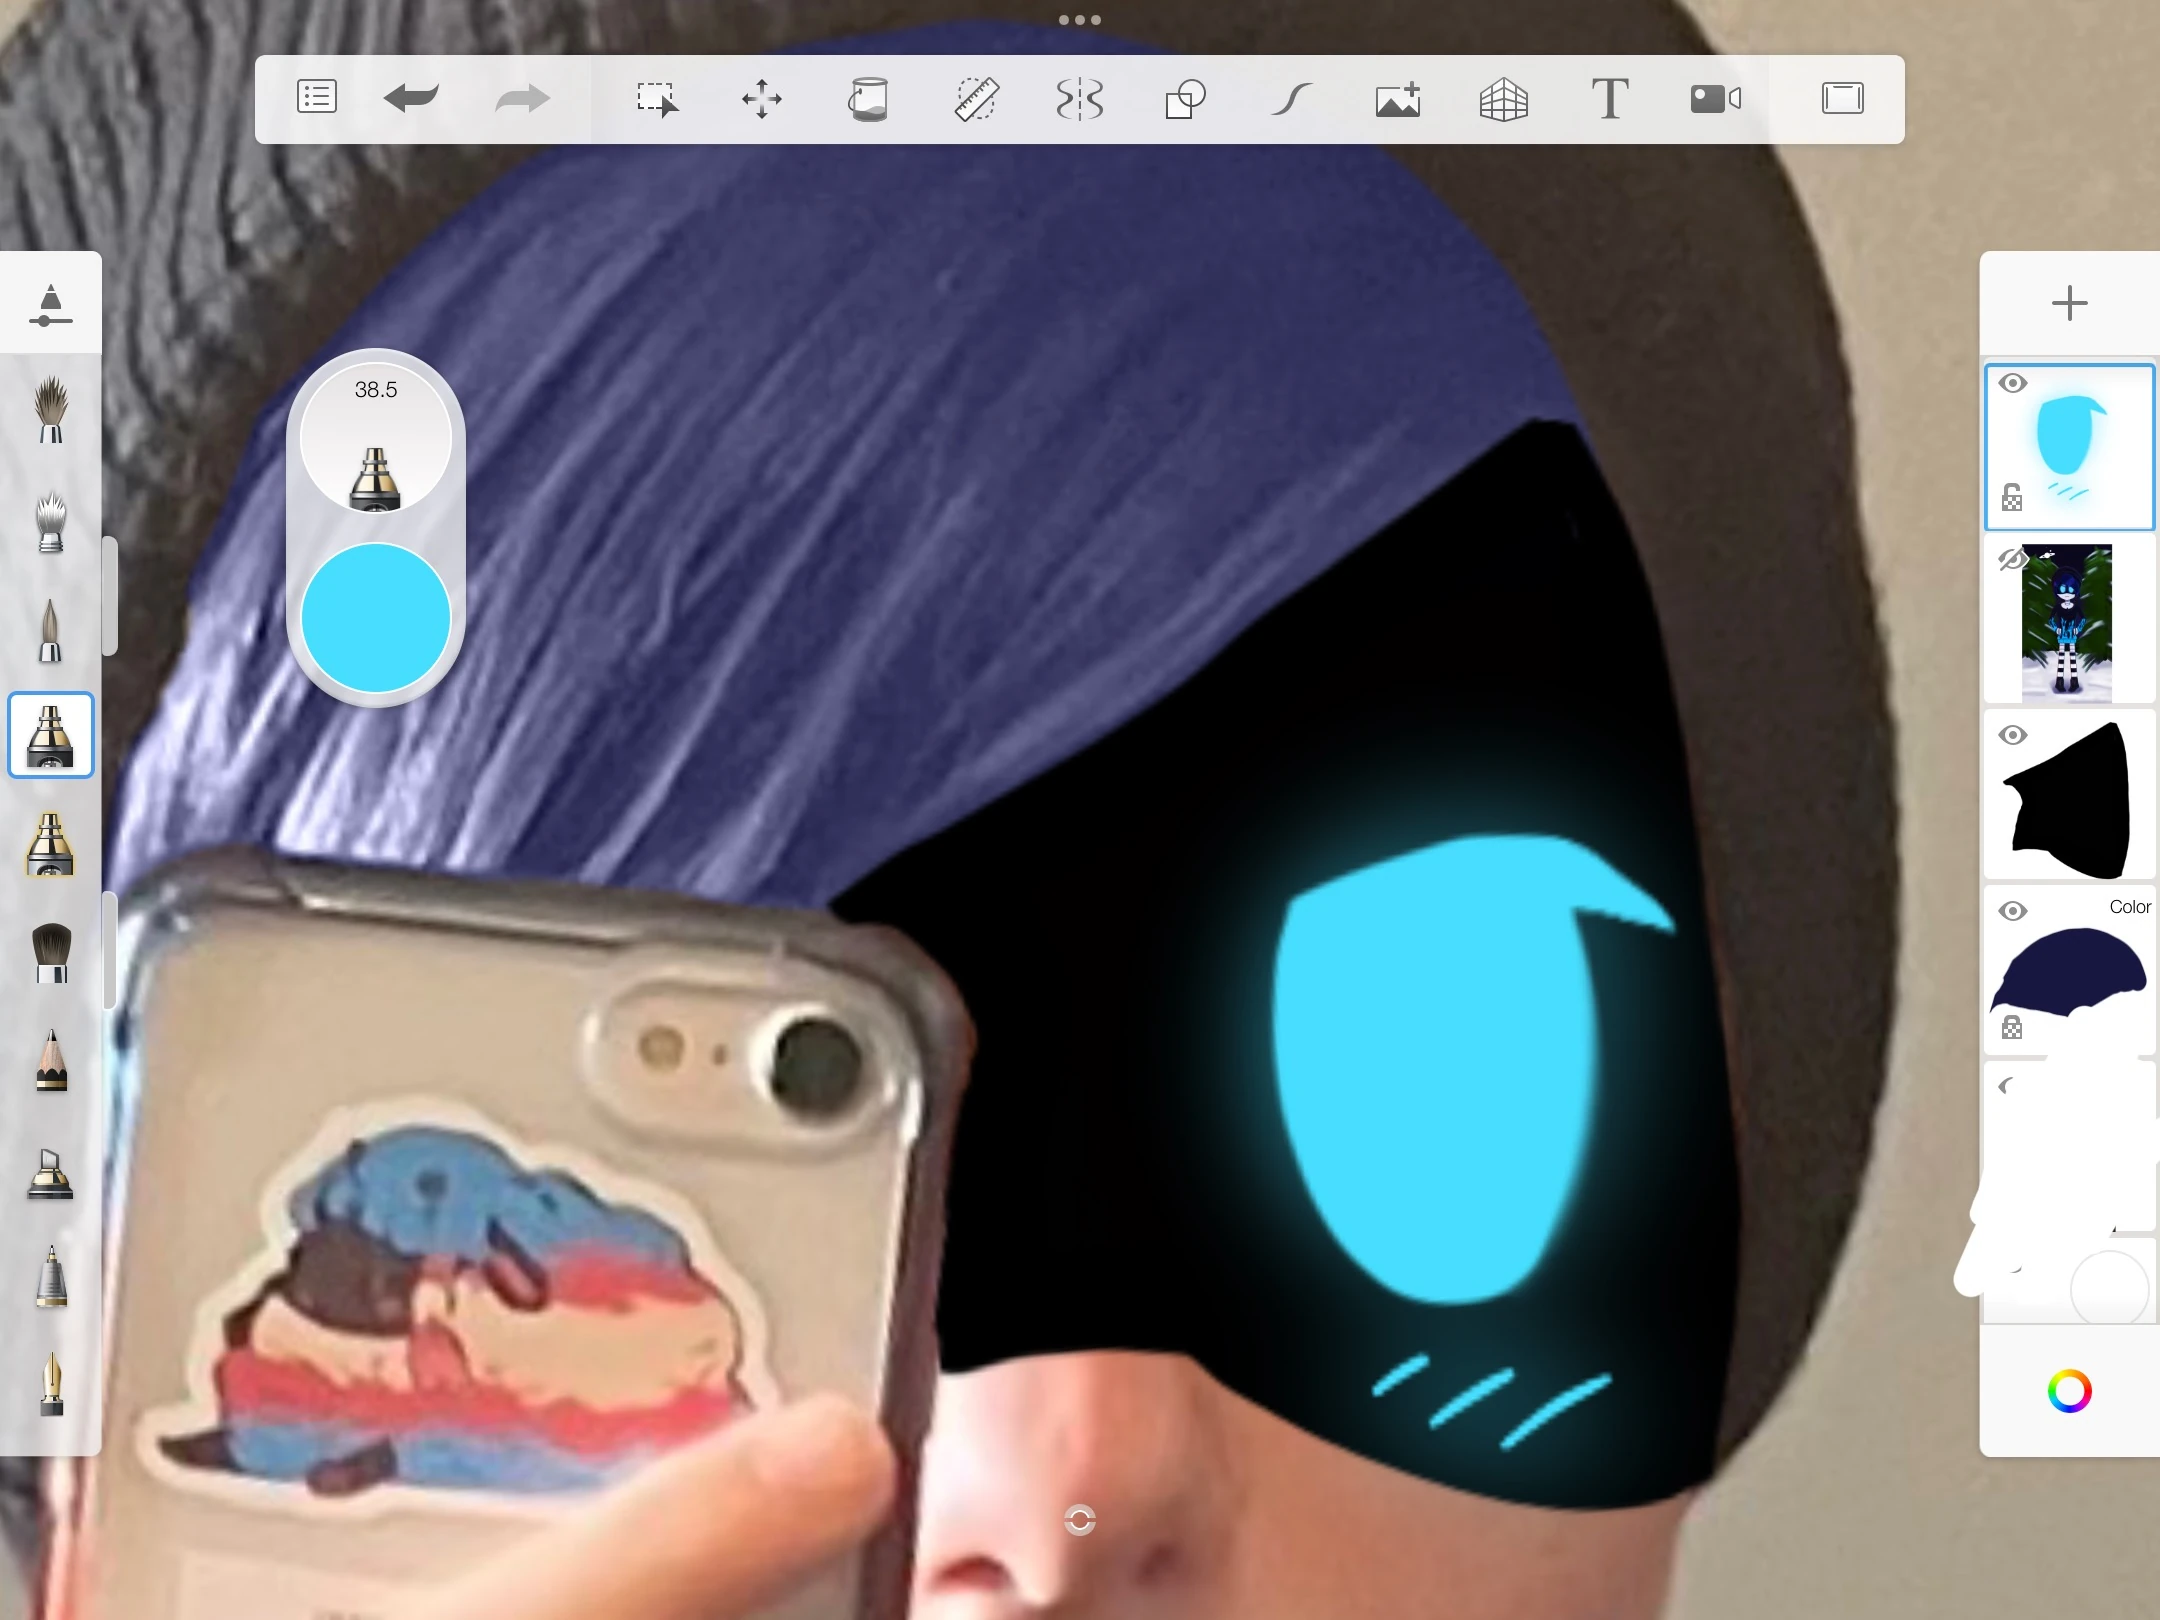Choose the Transform move tool
The width and height of the screenshot is (2160, 1620).
pyautogui.click(x=762, y=99)
